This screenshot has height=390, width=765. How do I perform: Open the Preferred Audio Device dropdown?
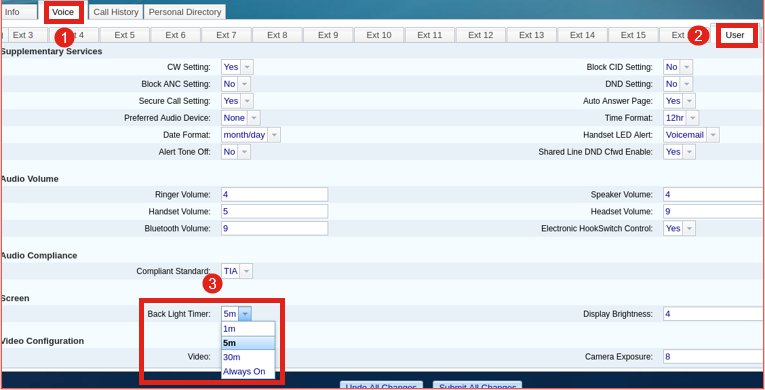tap(241, 118)
